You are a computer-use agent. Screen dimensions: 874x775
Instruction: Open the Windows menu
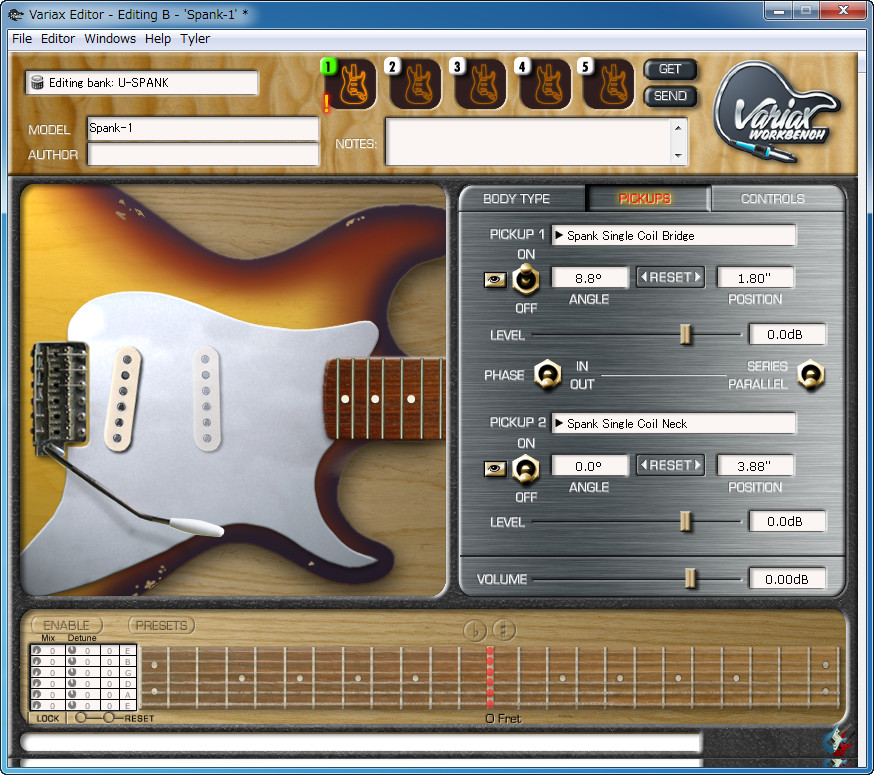pos(110,38)
